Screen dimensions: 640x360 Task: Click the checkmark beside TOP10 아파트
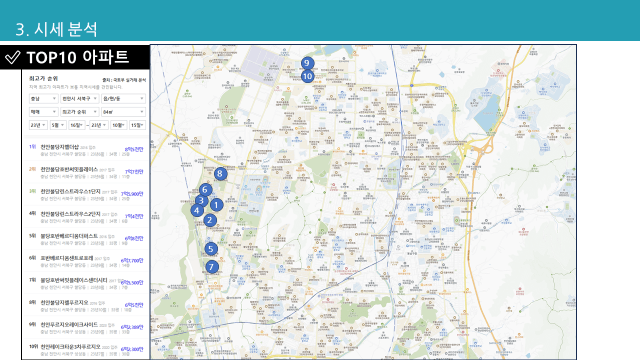coord(13,58)
